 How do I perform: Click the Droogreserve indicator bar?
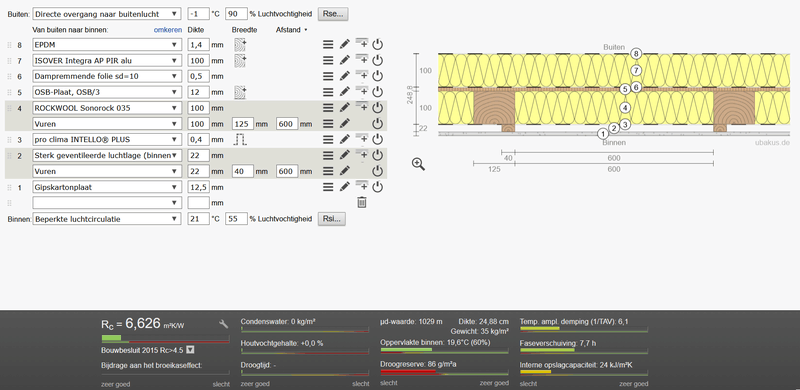pyautogui.click(x=444, y=372)
